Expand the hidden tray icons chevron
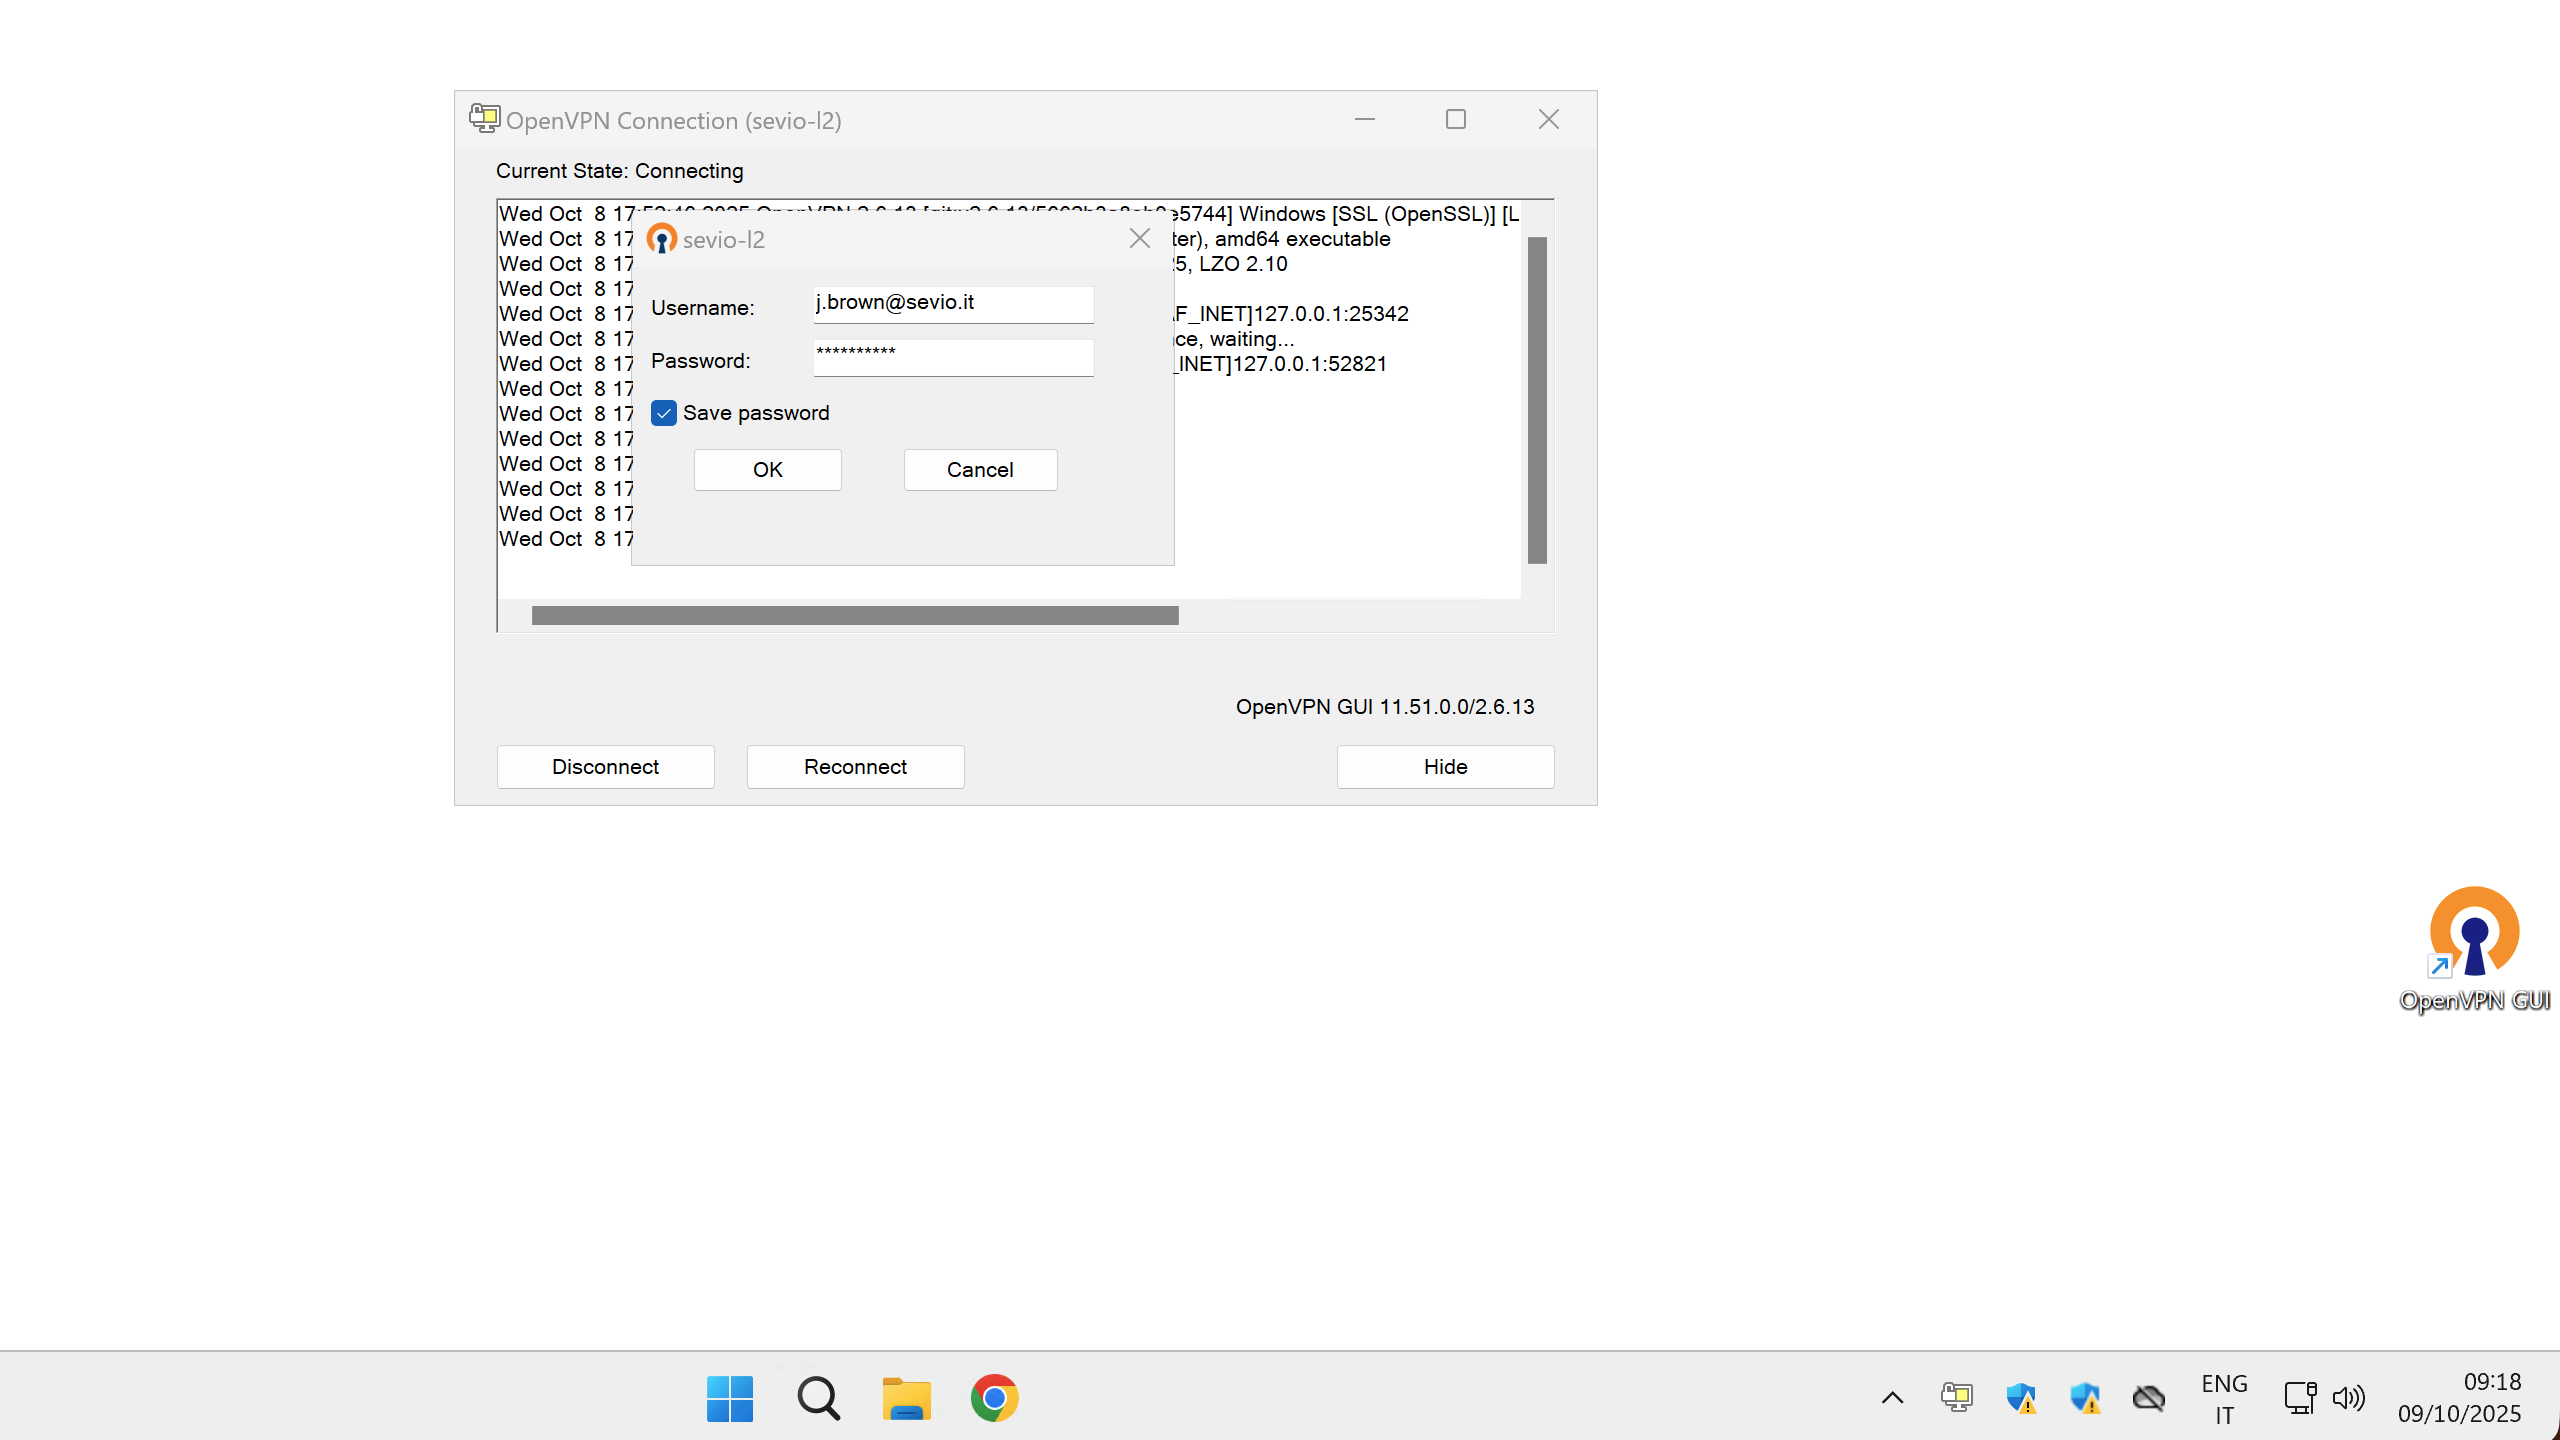2560x1440 pixels. click(1892, 1397)
